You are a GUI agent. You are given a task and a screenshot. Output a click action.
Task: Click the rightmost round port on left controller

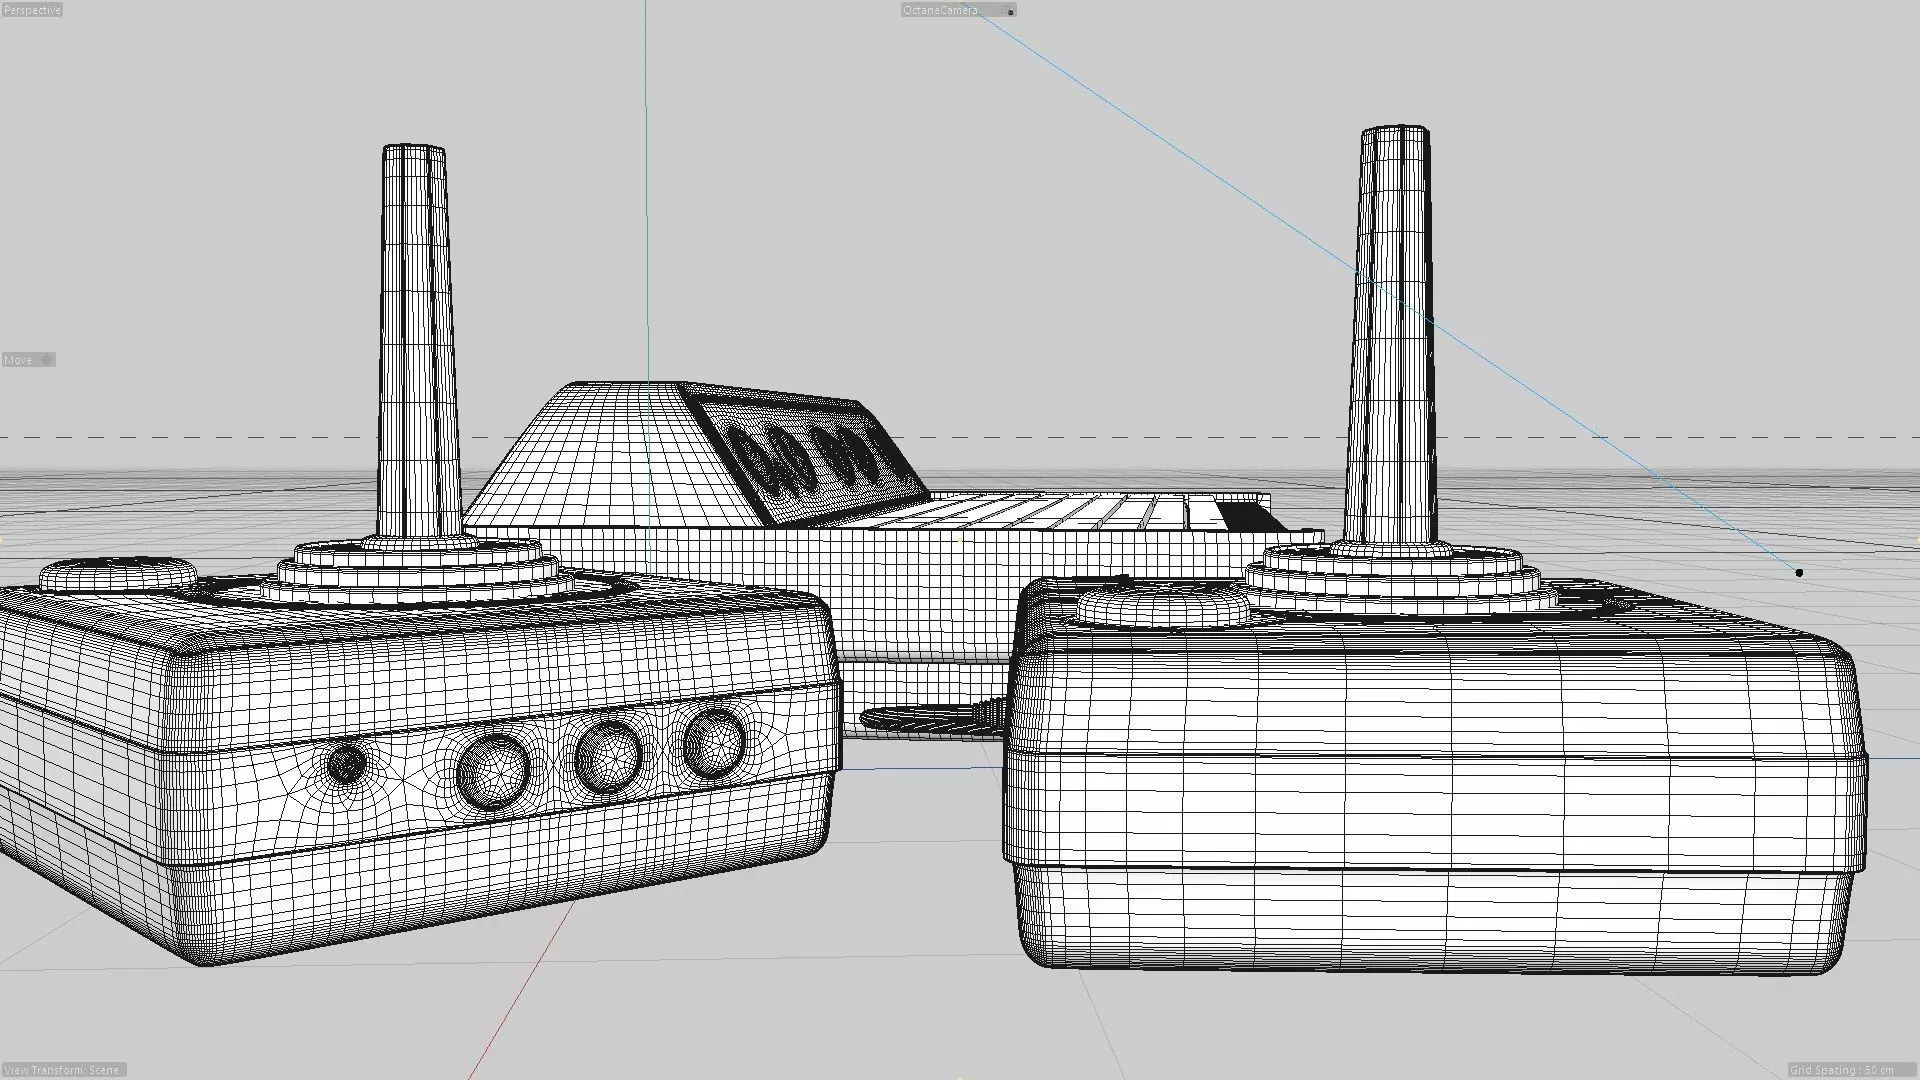pyautogui.click(x=713, y=745)
